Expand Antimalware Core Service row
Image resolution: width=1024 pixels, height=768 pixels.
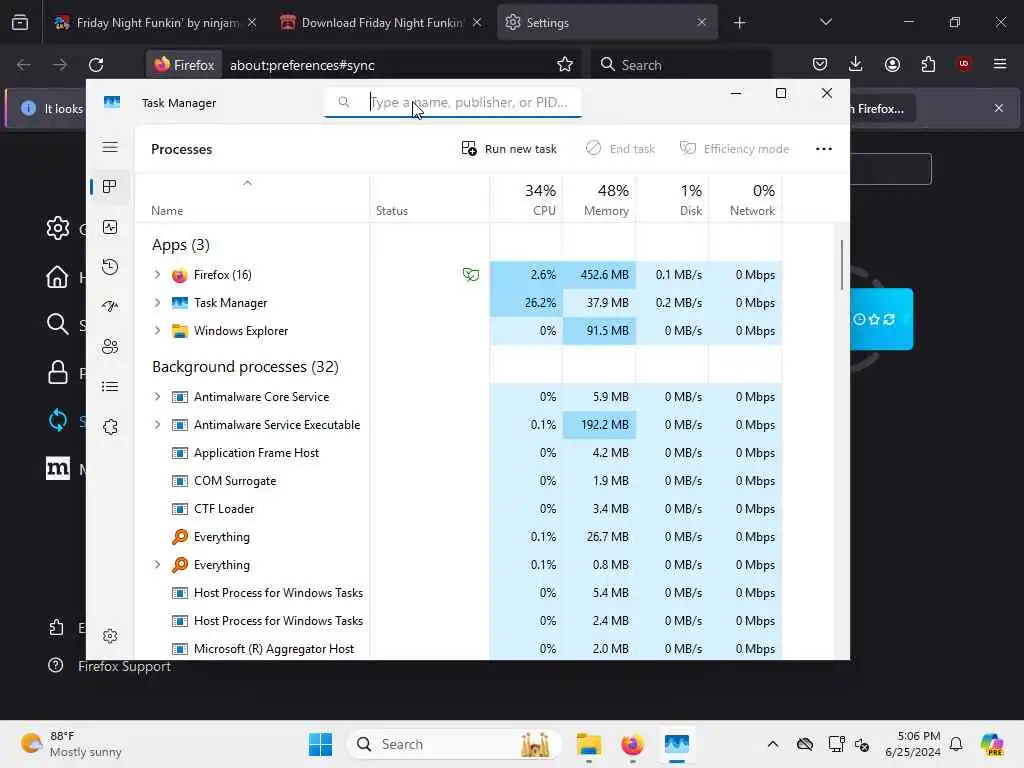157,397
